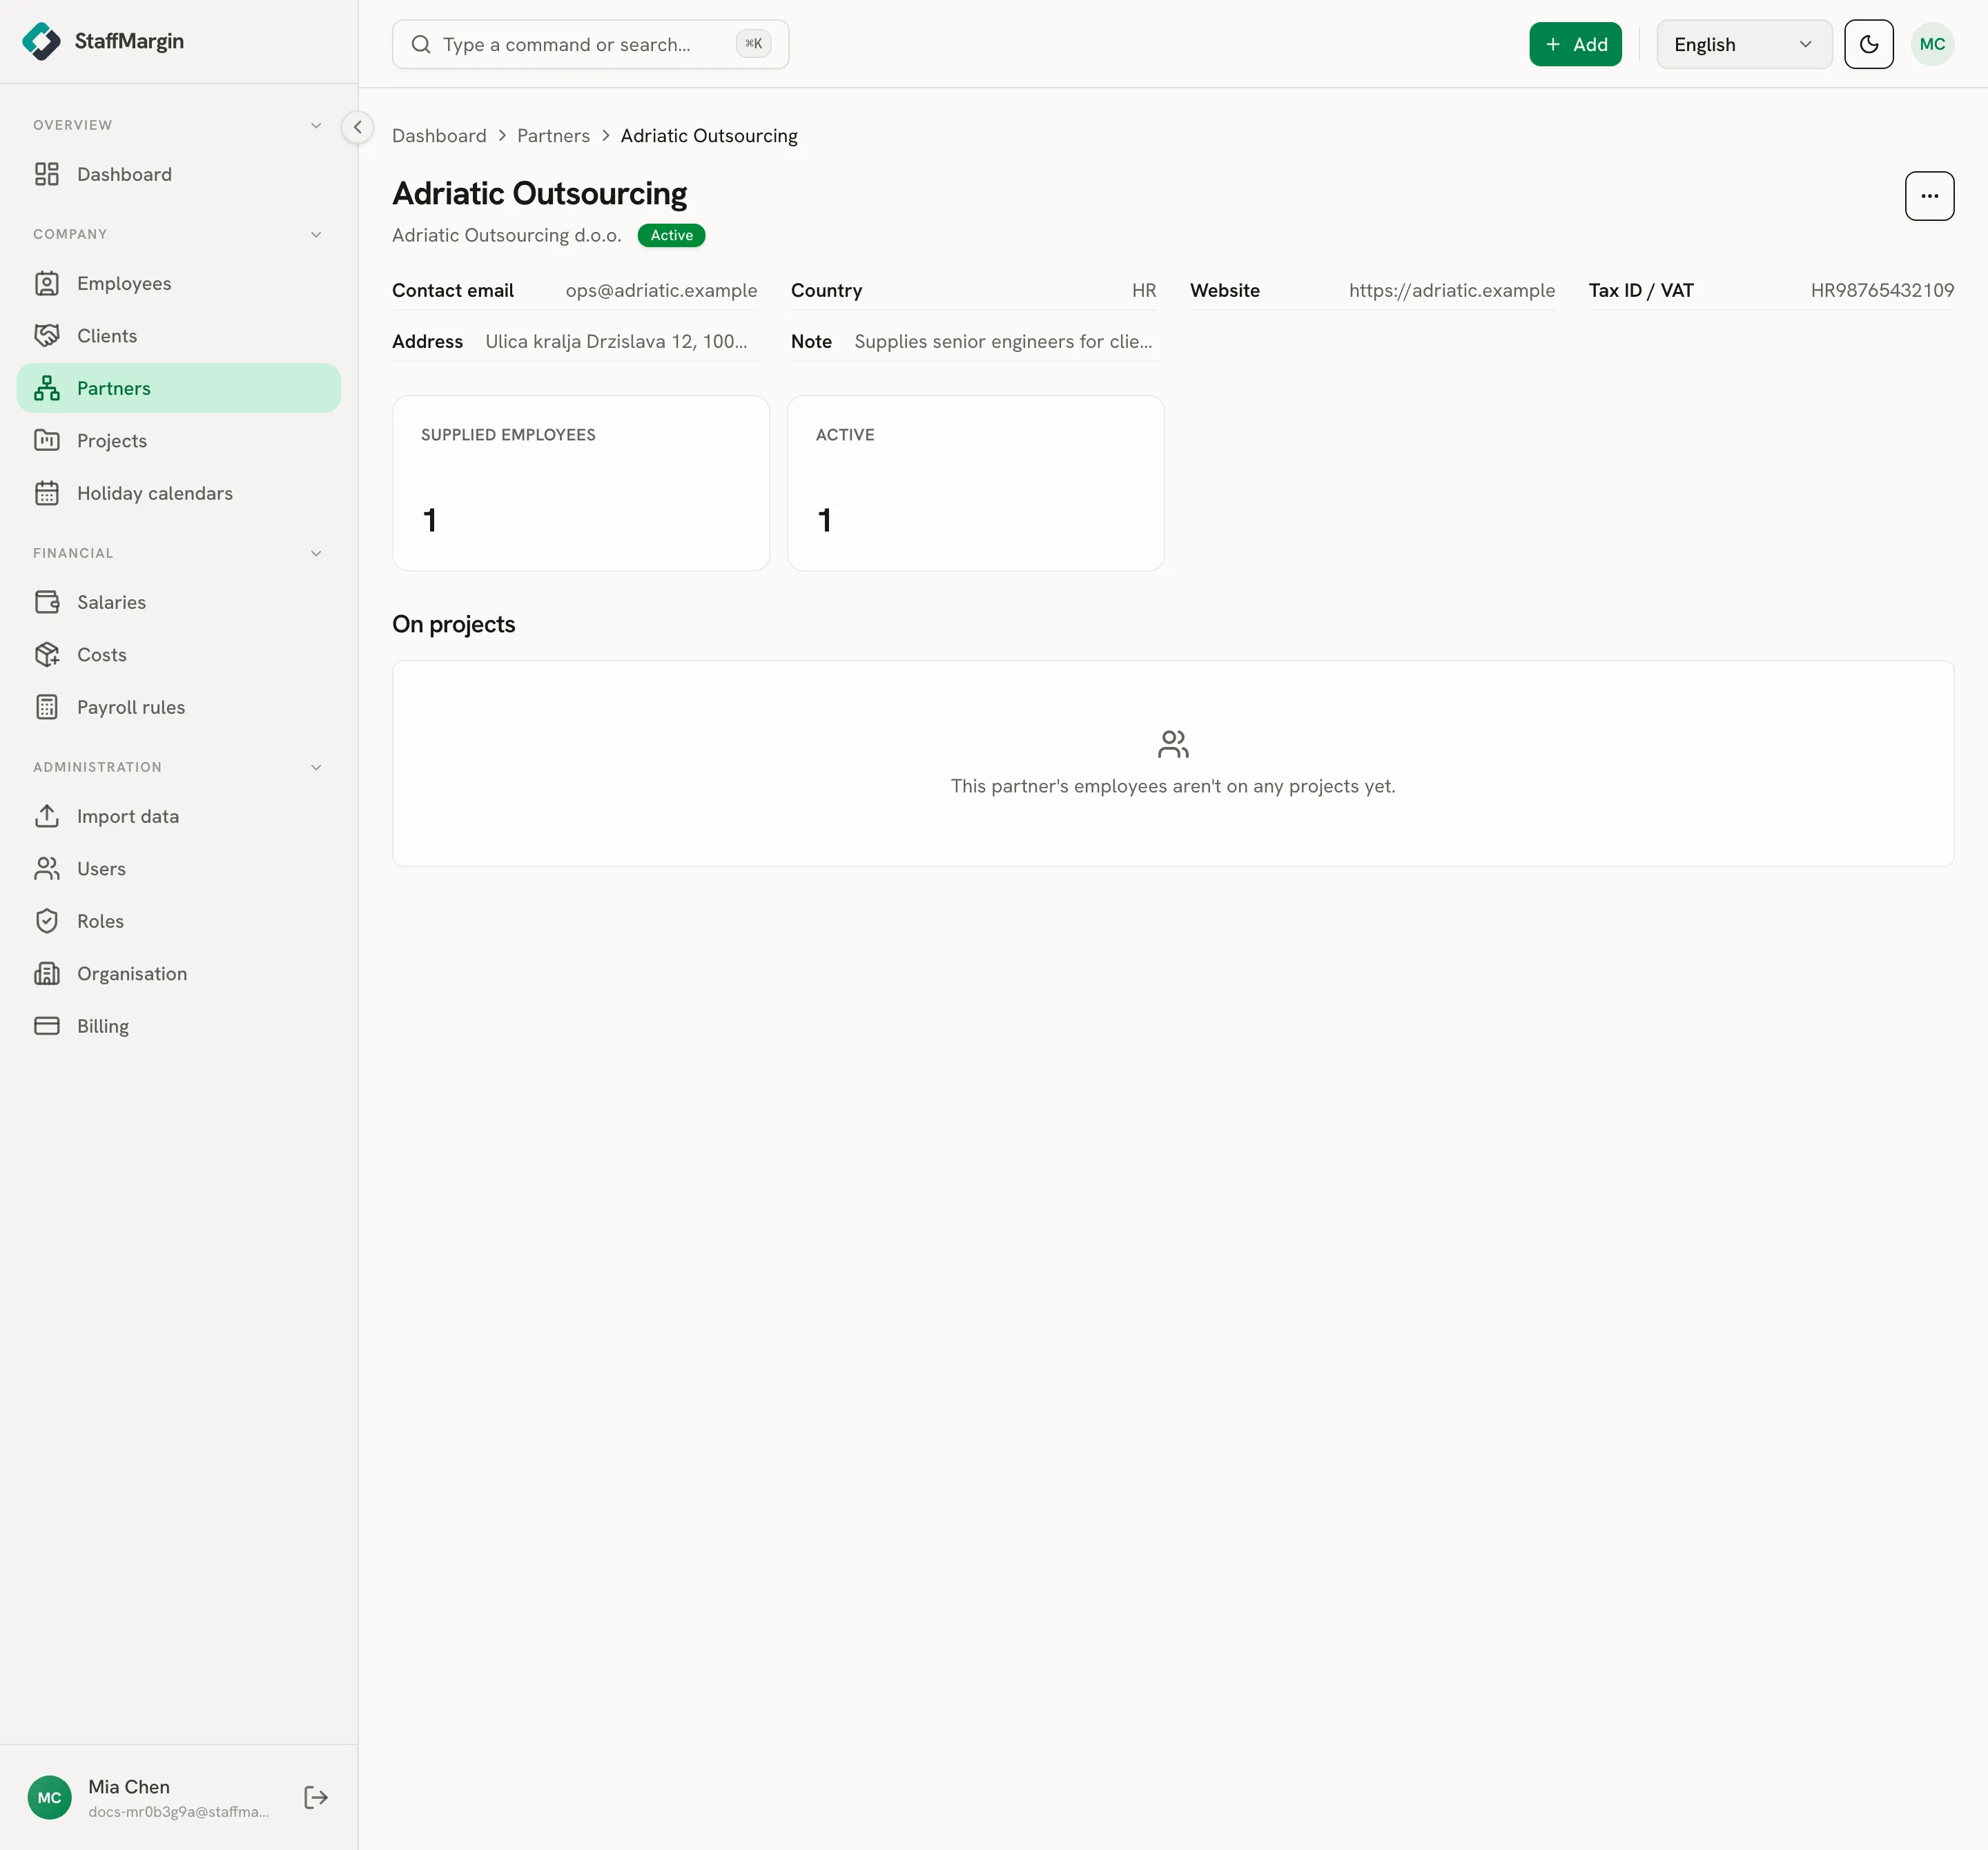Click the log out icon beside Mia Chen

pyautogui.click(x=316, y=1798)
